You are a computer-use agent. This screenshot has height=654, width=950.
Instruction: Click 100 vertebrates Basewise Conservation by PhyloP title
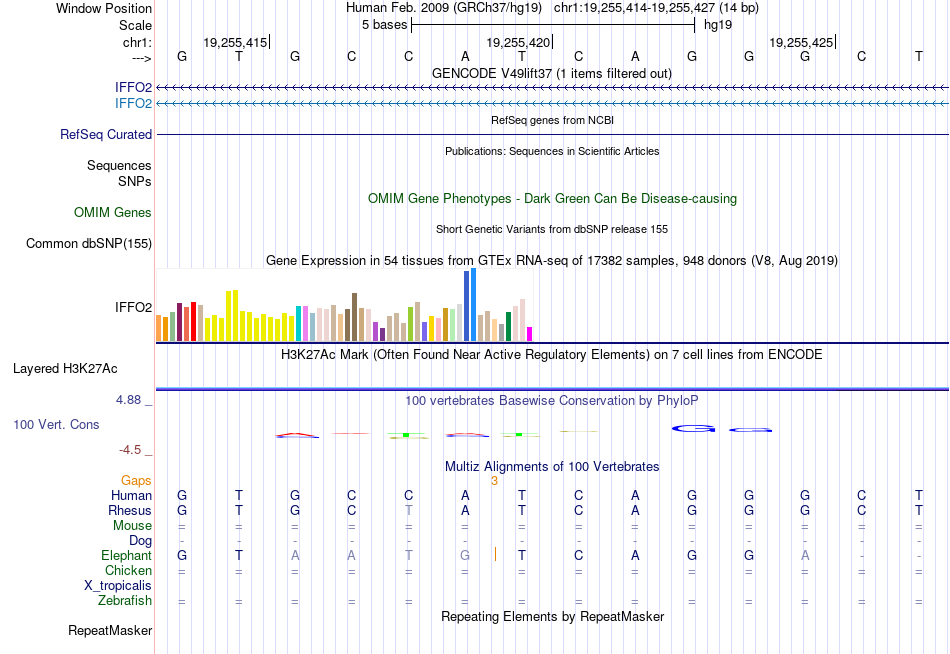552,401
